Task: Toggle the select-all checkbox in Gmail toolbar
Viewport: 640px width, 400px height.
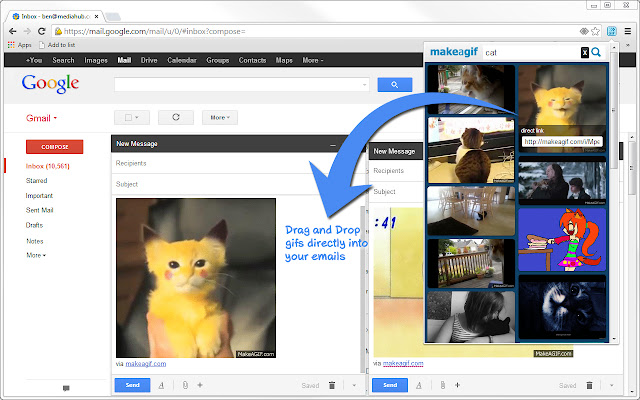Action: (128, 118)
